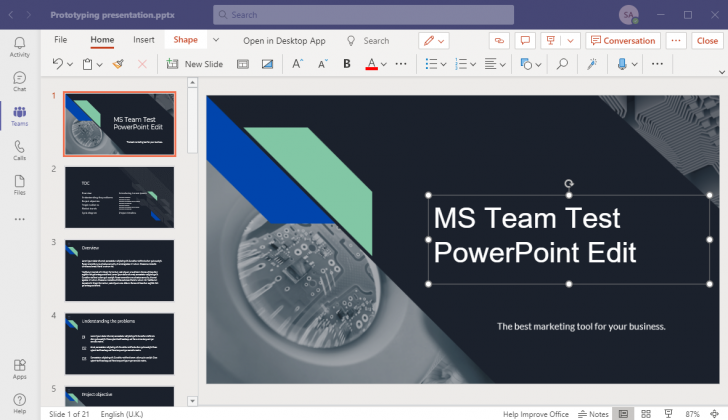Open Help in the Teams sidebar

[x=20, y=403]
